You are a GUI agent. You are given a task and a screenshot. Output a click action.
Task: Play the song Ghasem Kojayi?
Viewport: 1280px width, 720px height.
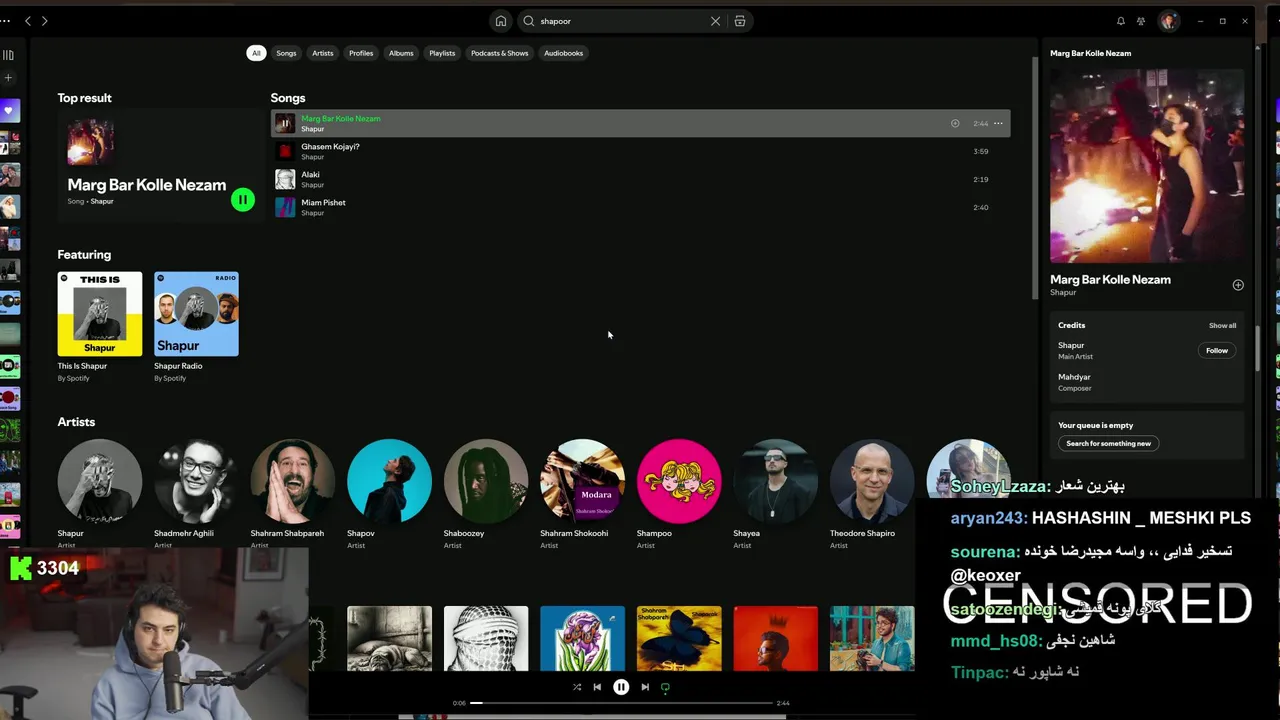coord(640,151)
